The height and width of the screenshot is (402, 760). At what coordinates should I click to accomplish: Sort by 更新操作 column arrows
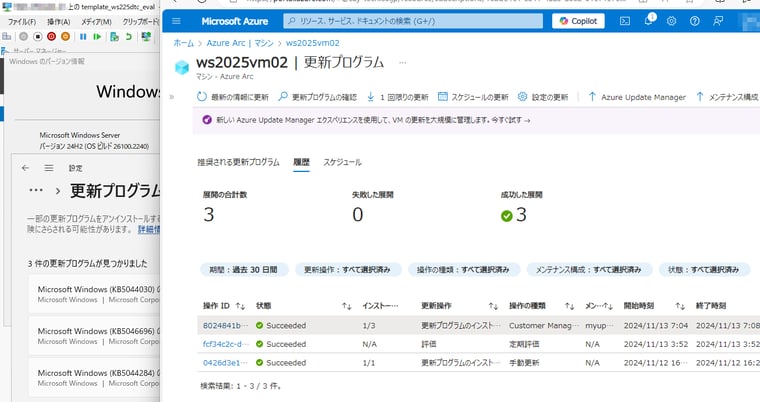point(493,306)
